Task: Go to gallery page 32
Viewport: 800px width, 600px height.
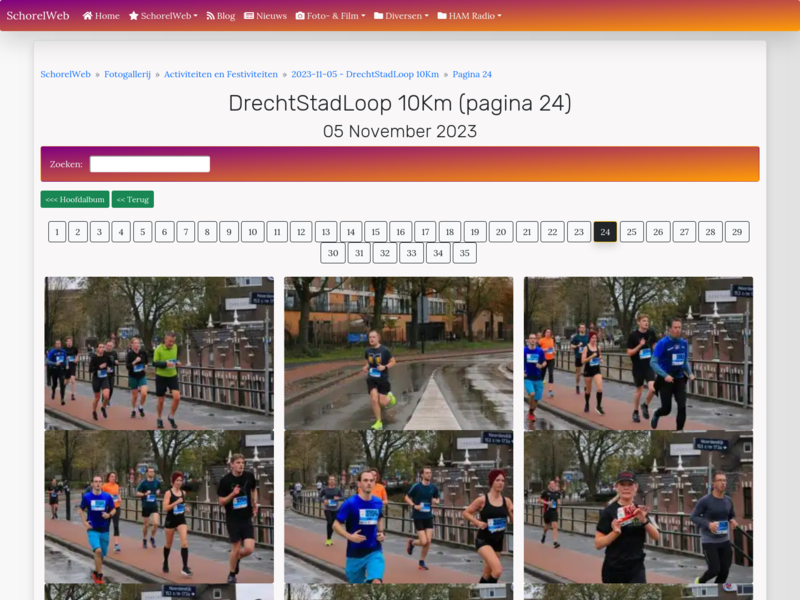Action: (x=385, y=253)
